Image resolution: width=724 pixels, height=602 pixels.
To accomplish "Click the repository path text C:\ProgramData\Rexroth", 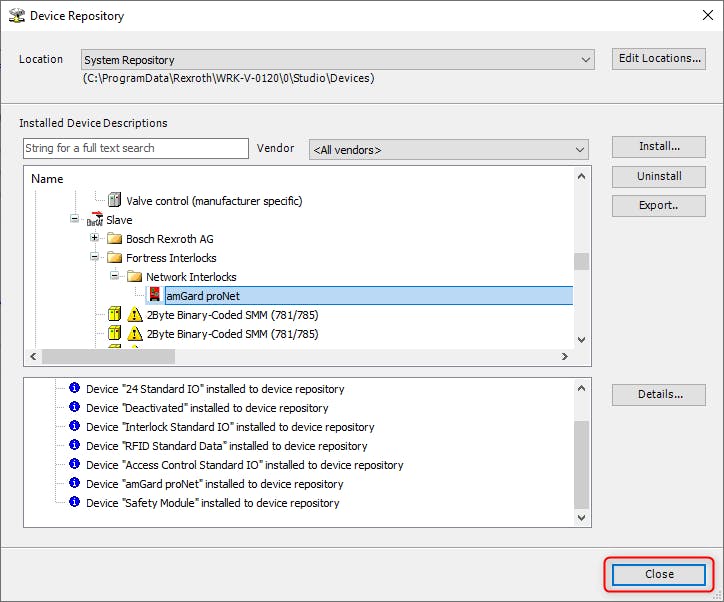I will tap(229, 78).
